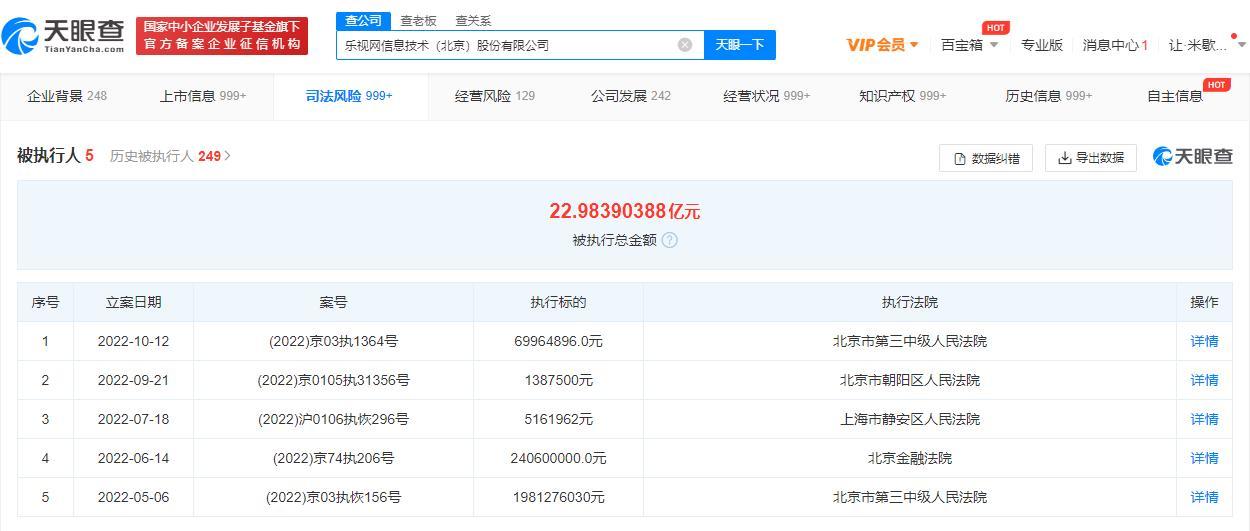Click the date 2022-06-14
The width and height of the screenshot is (1250, 531).
click(x=133, y=458)
